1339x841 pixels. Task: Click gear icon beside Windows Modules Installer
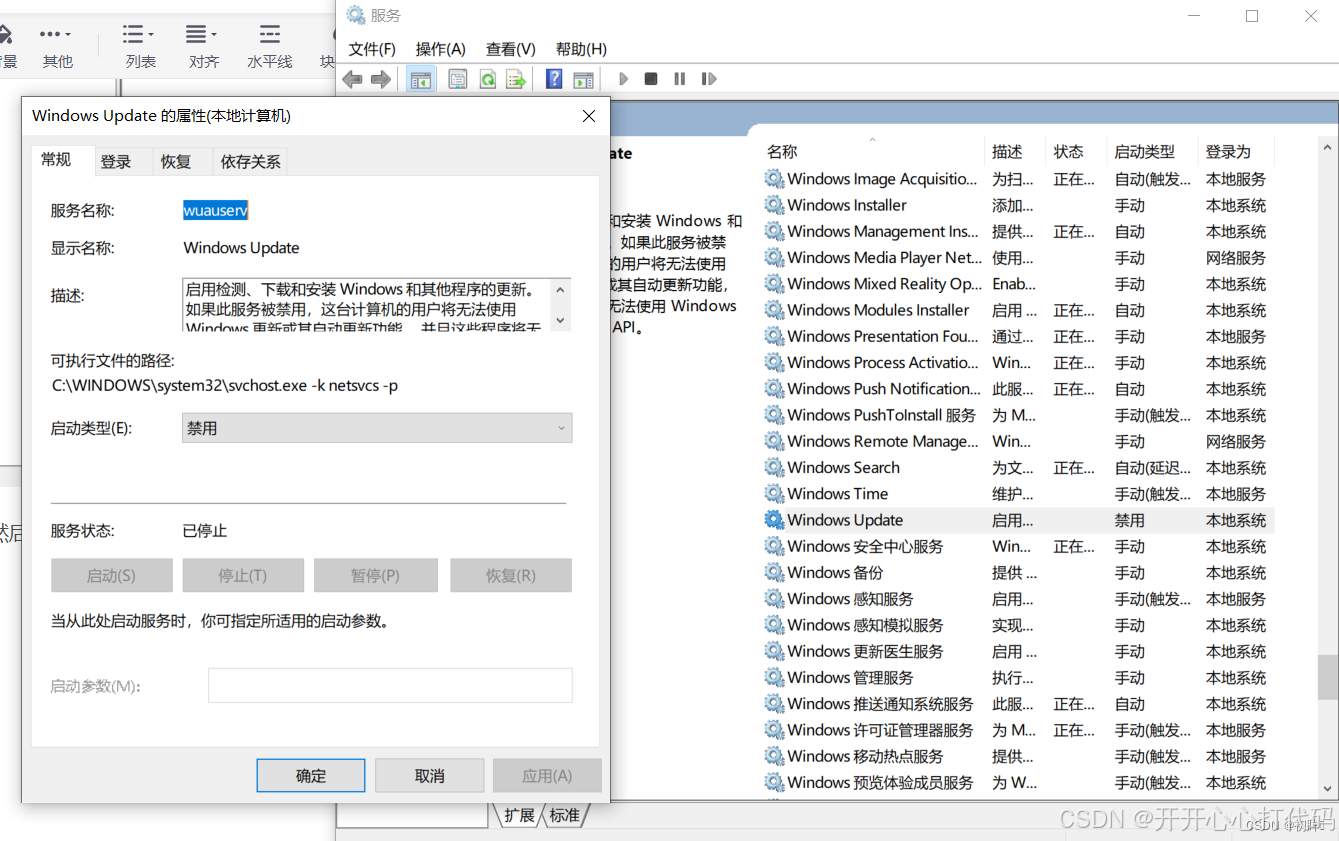click(774, 310)
